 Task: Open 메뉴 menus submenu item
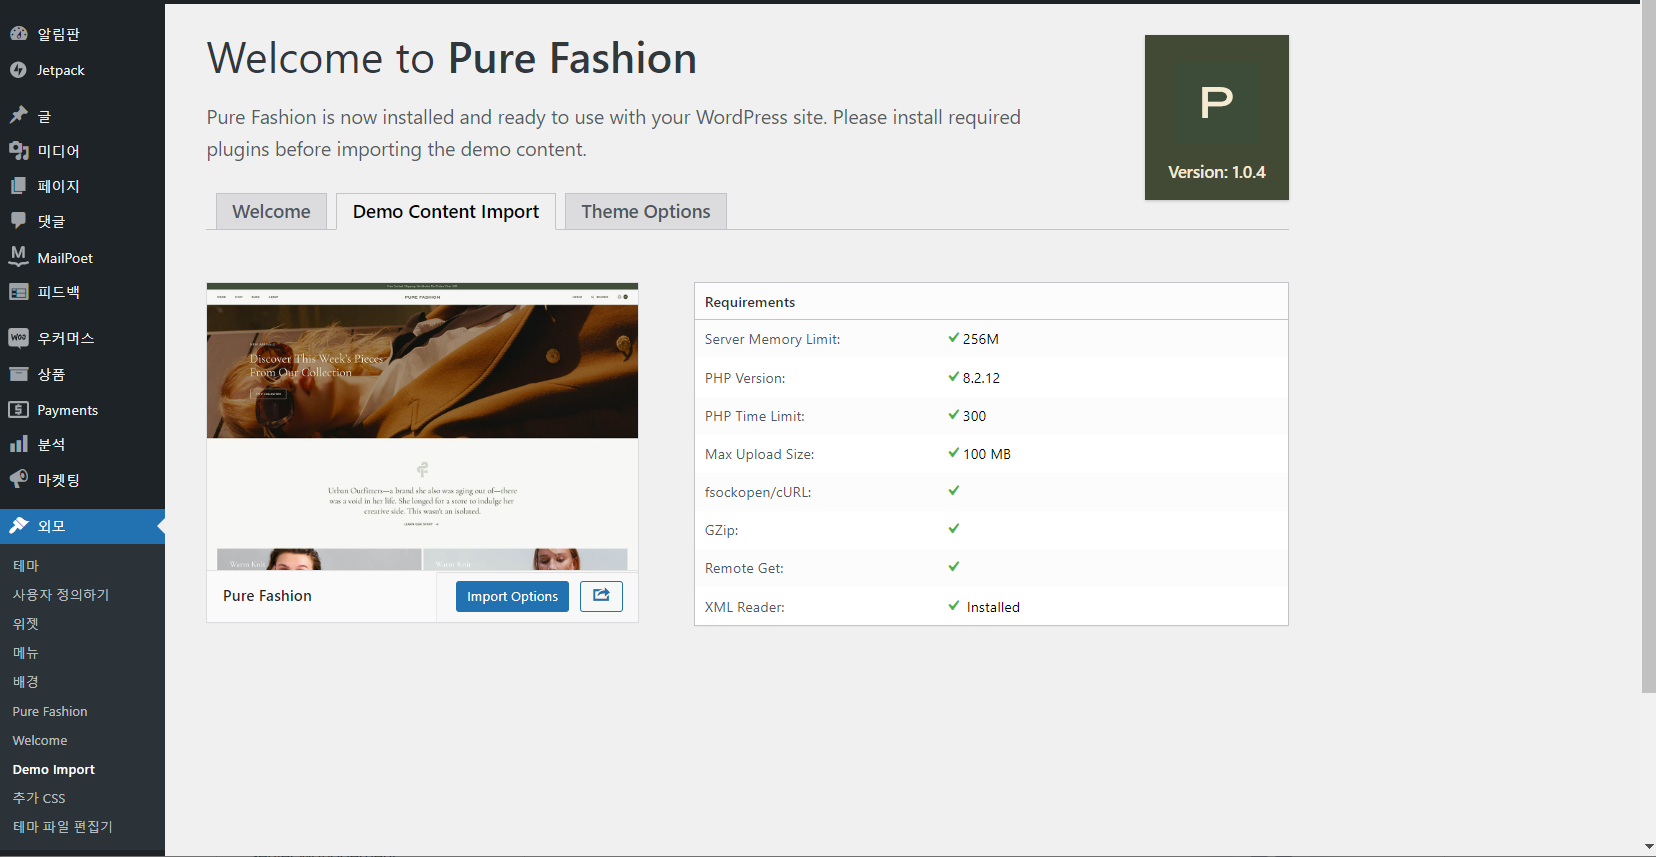[25, 653]
